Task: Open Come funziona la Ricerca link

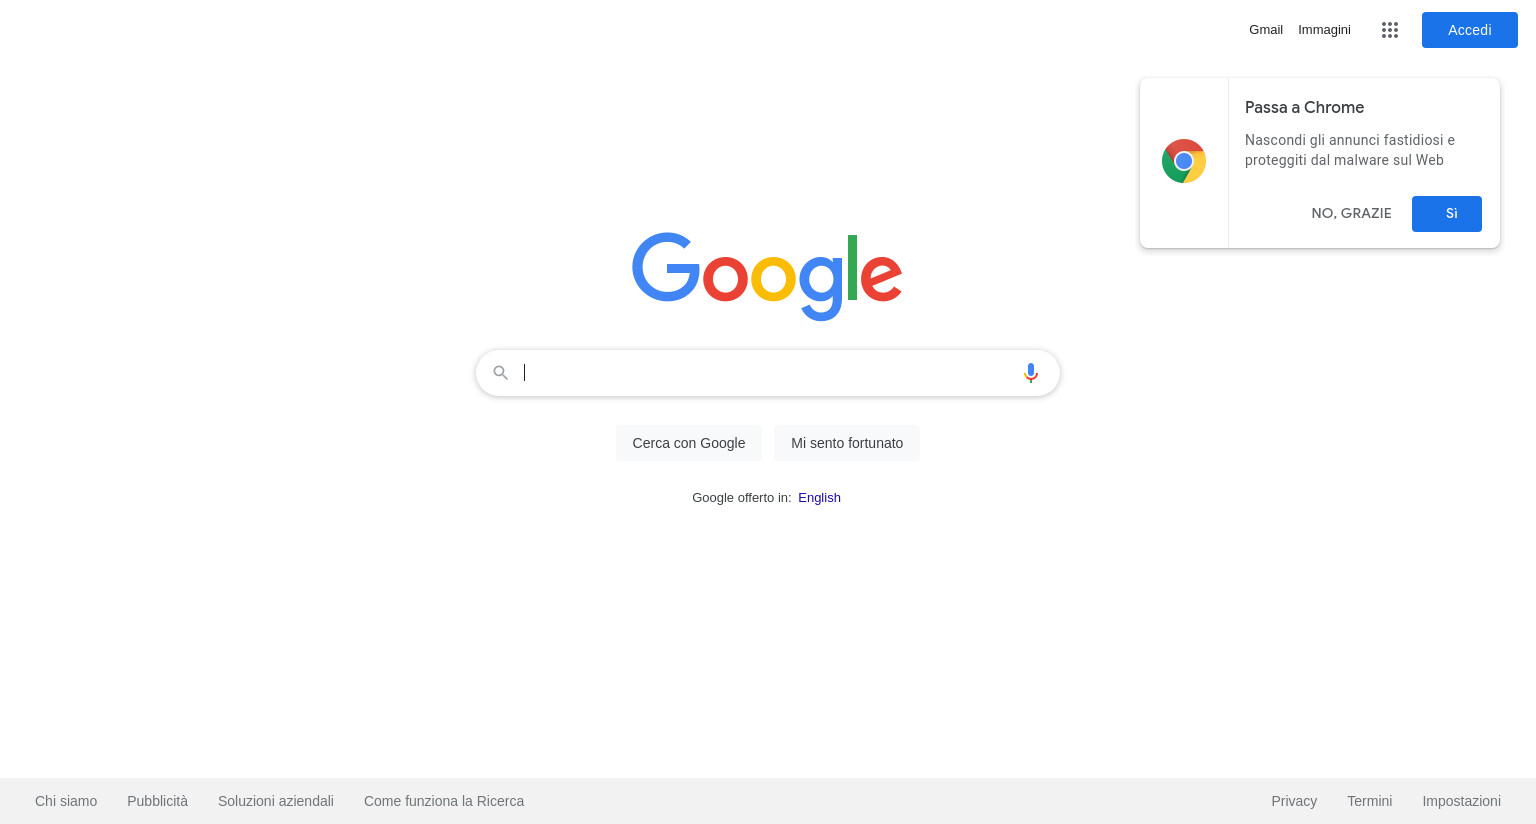Action: click(x=444, y=801)
